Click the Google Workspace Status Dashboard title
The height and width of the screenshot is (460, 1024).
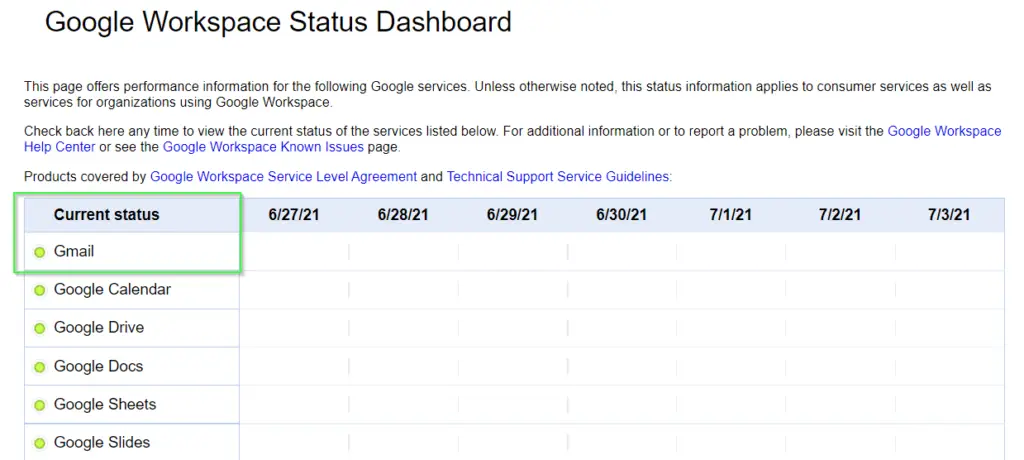278,23
